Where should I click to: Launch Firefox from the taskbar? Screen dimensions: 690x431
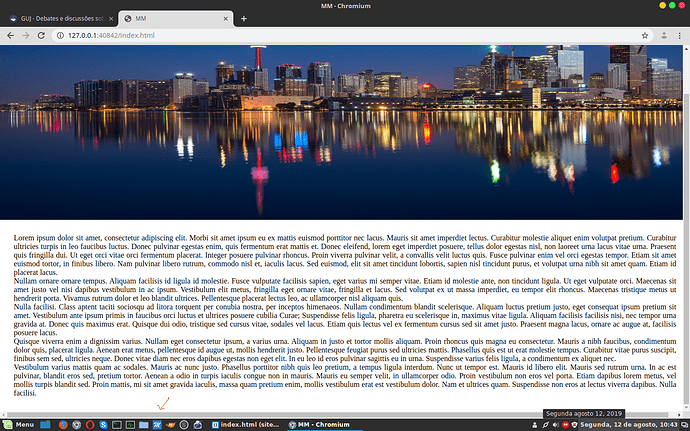click(63, 425)
